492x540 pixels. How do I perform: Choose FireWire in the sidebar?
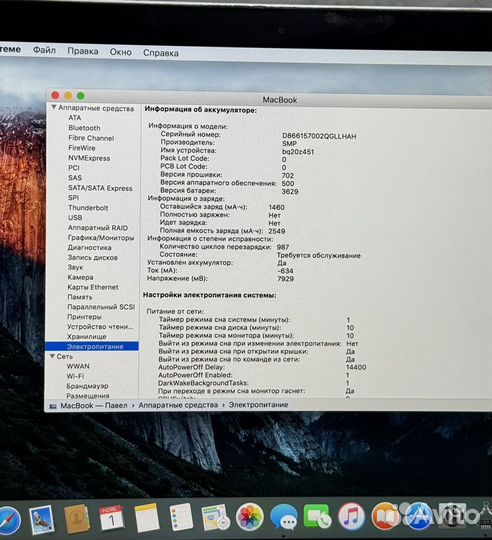click(82, 148)
